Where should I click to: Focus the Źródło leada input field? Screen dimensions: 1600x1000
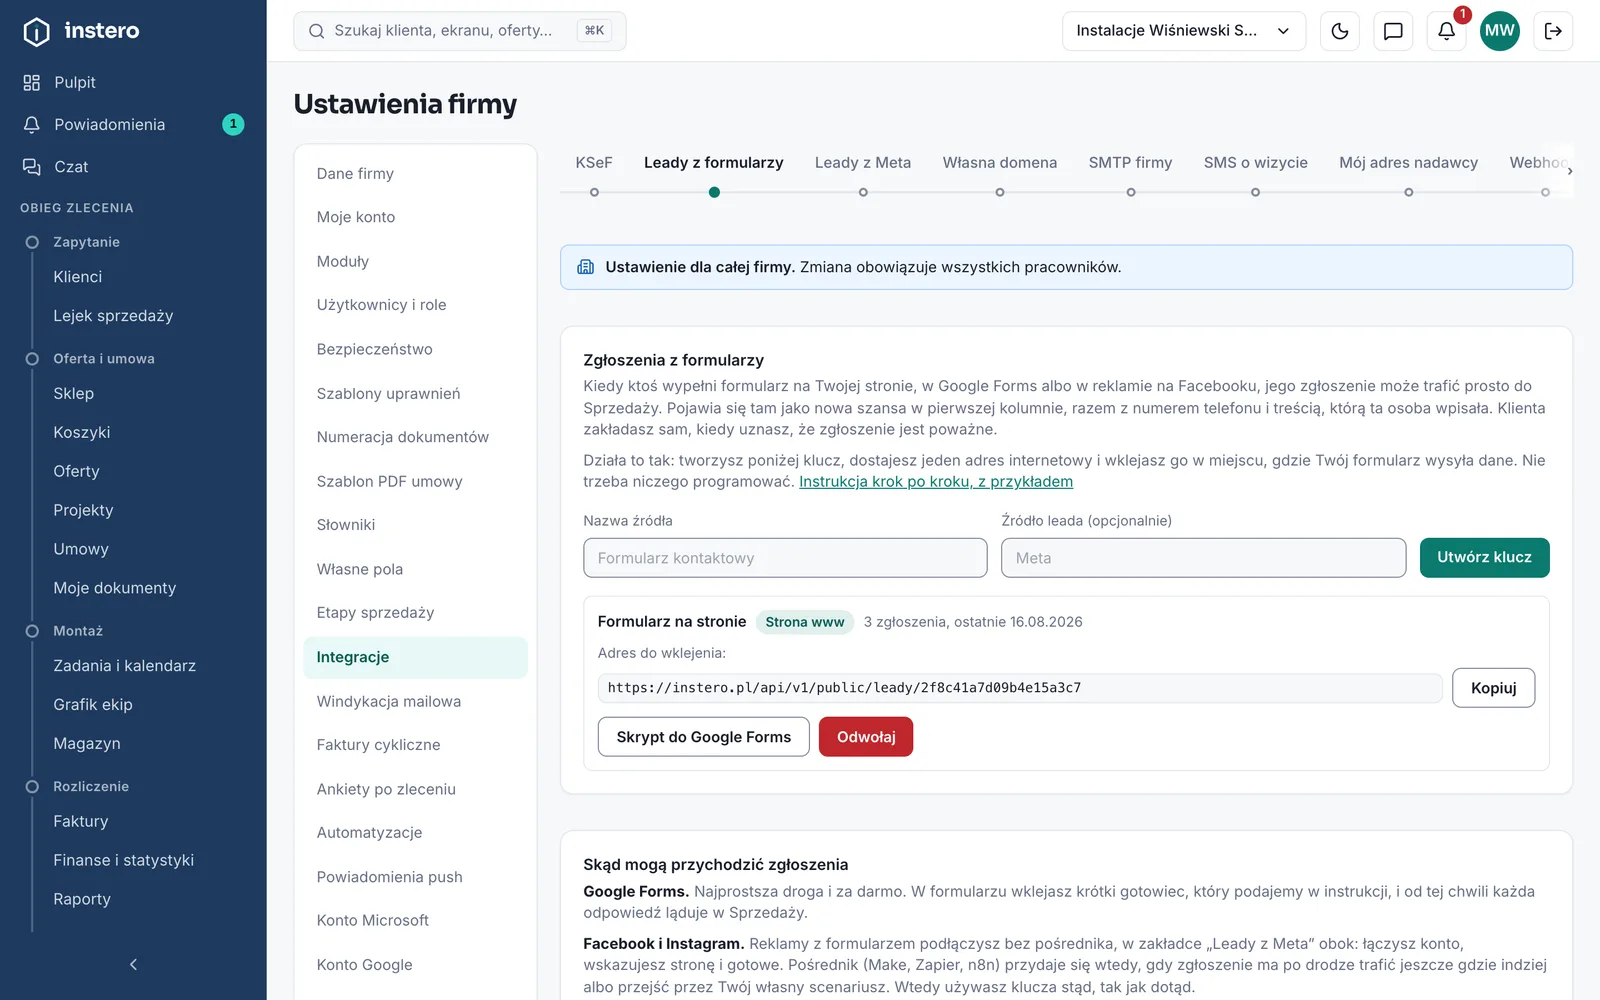point(1204,558)
